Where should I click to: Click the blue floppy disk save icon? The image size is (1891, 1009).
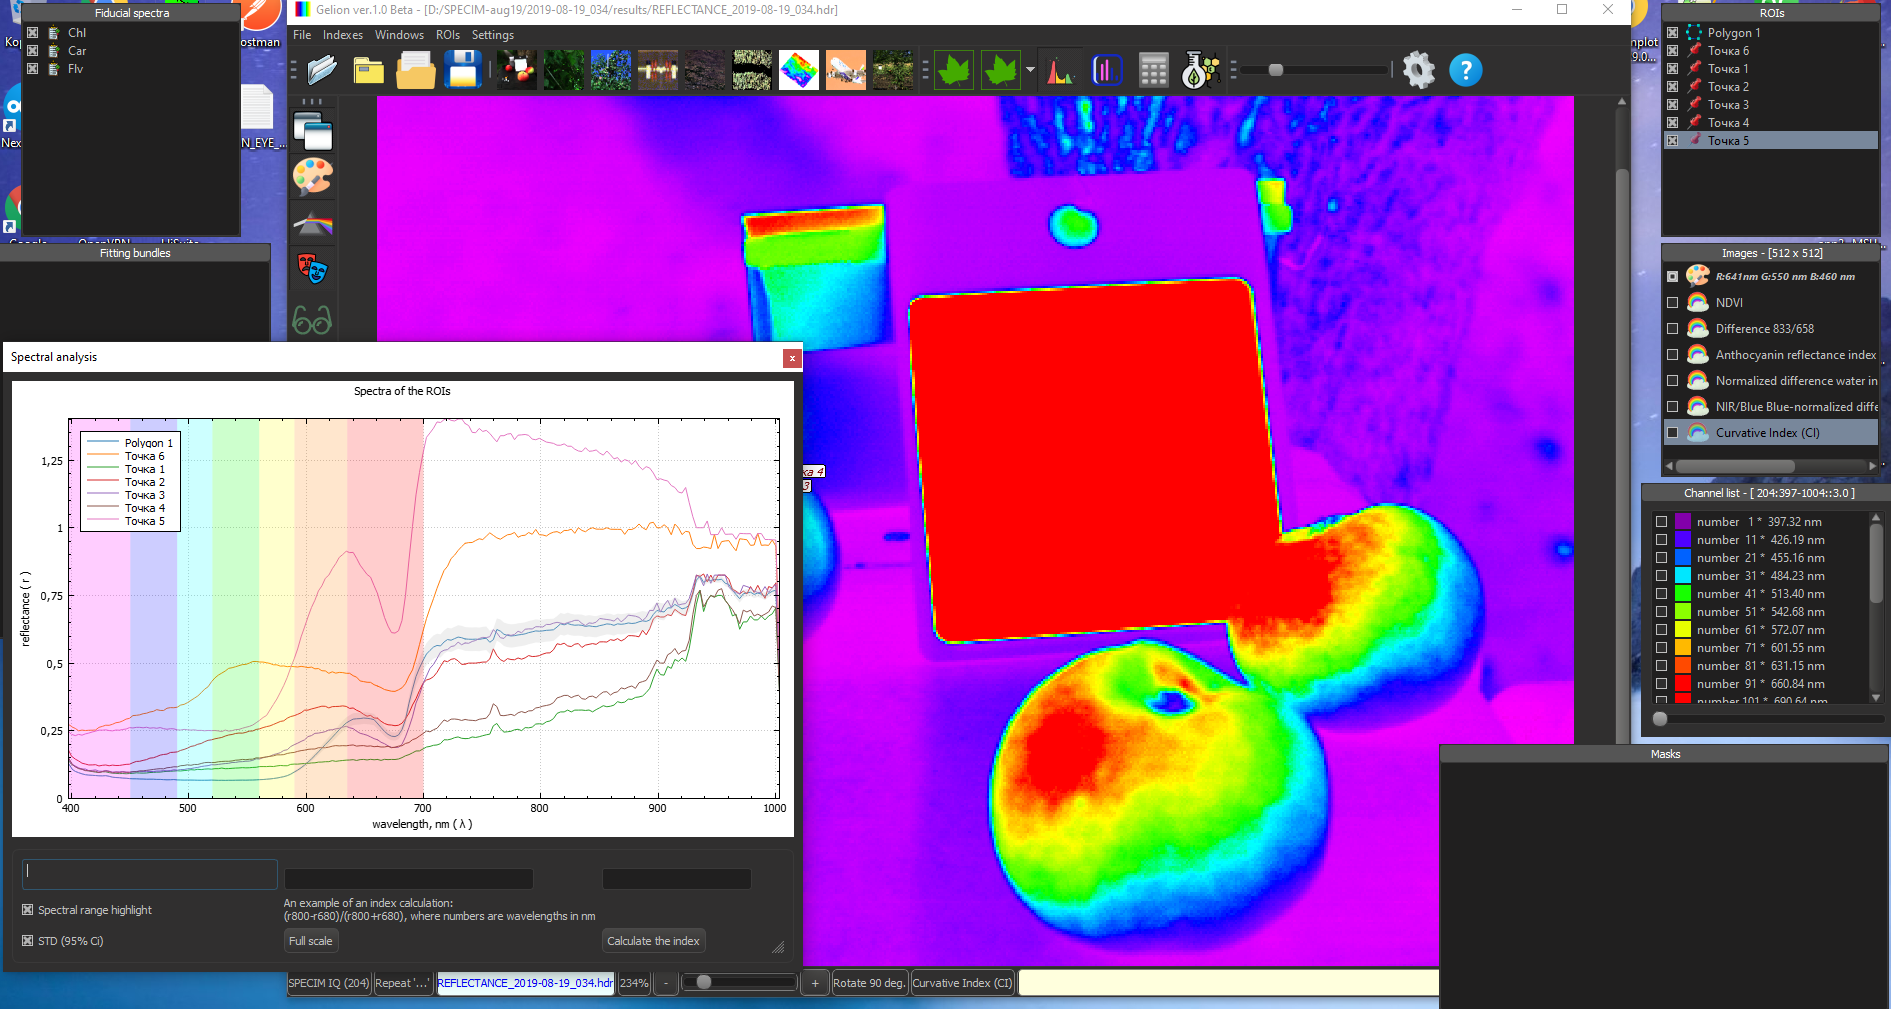pyautogui.click(x=463, y=70)
